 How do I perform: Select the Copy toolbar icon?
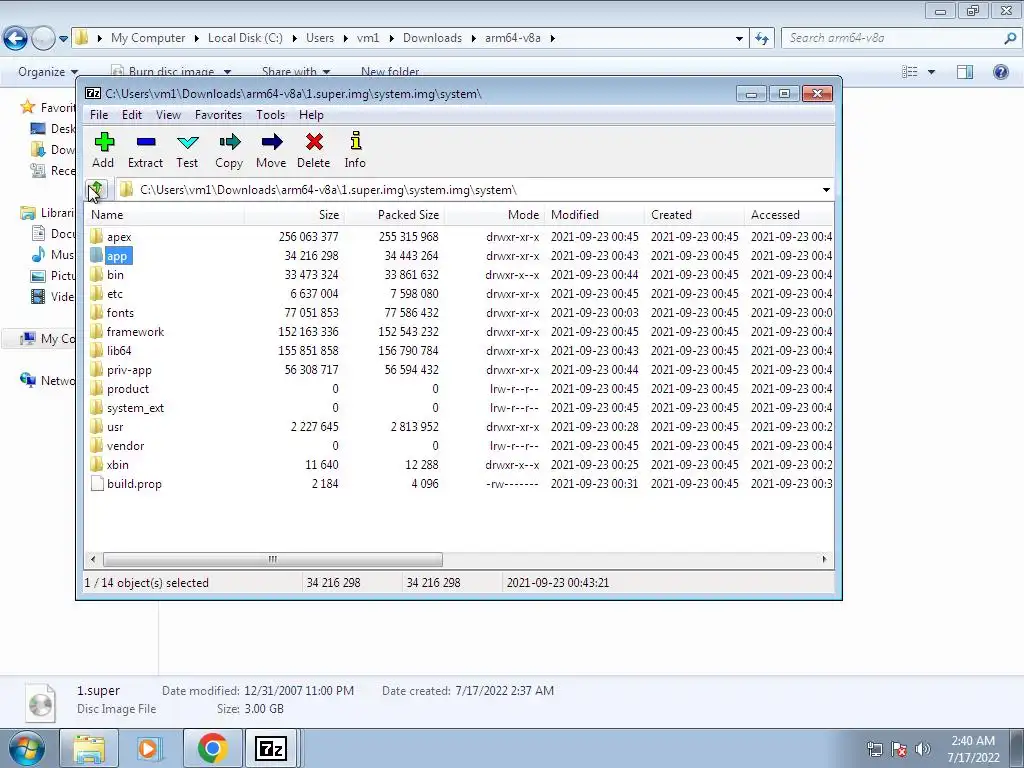(x=229, y=142)
